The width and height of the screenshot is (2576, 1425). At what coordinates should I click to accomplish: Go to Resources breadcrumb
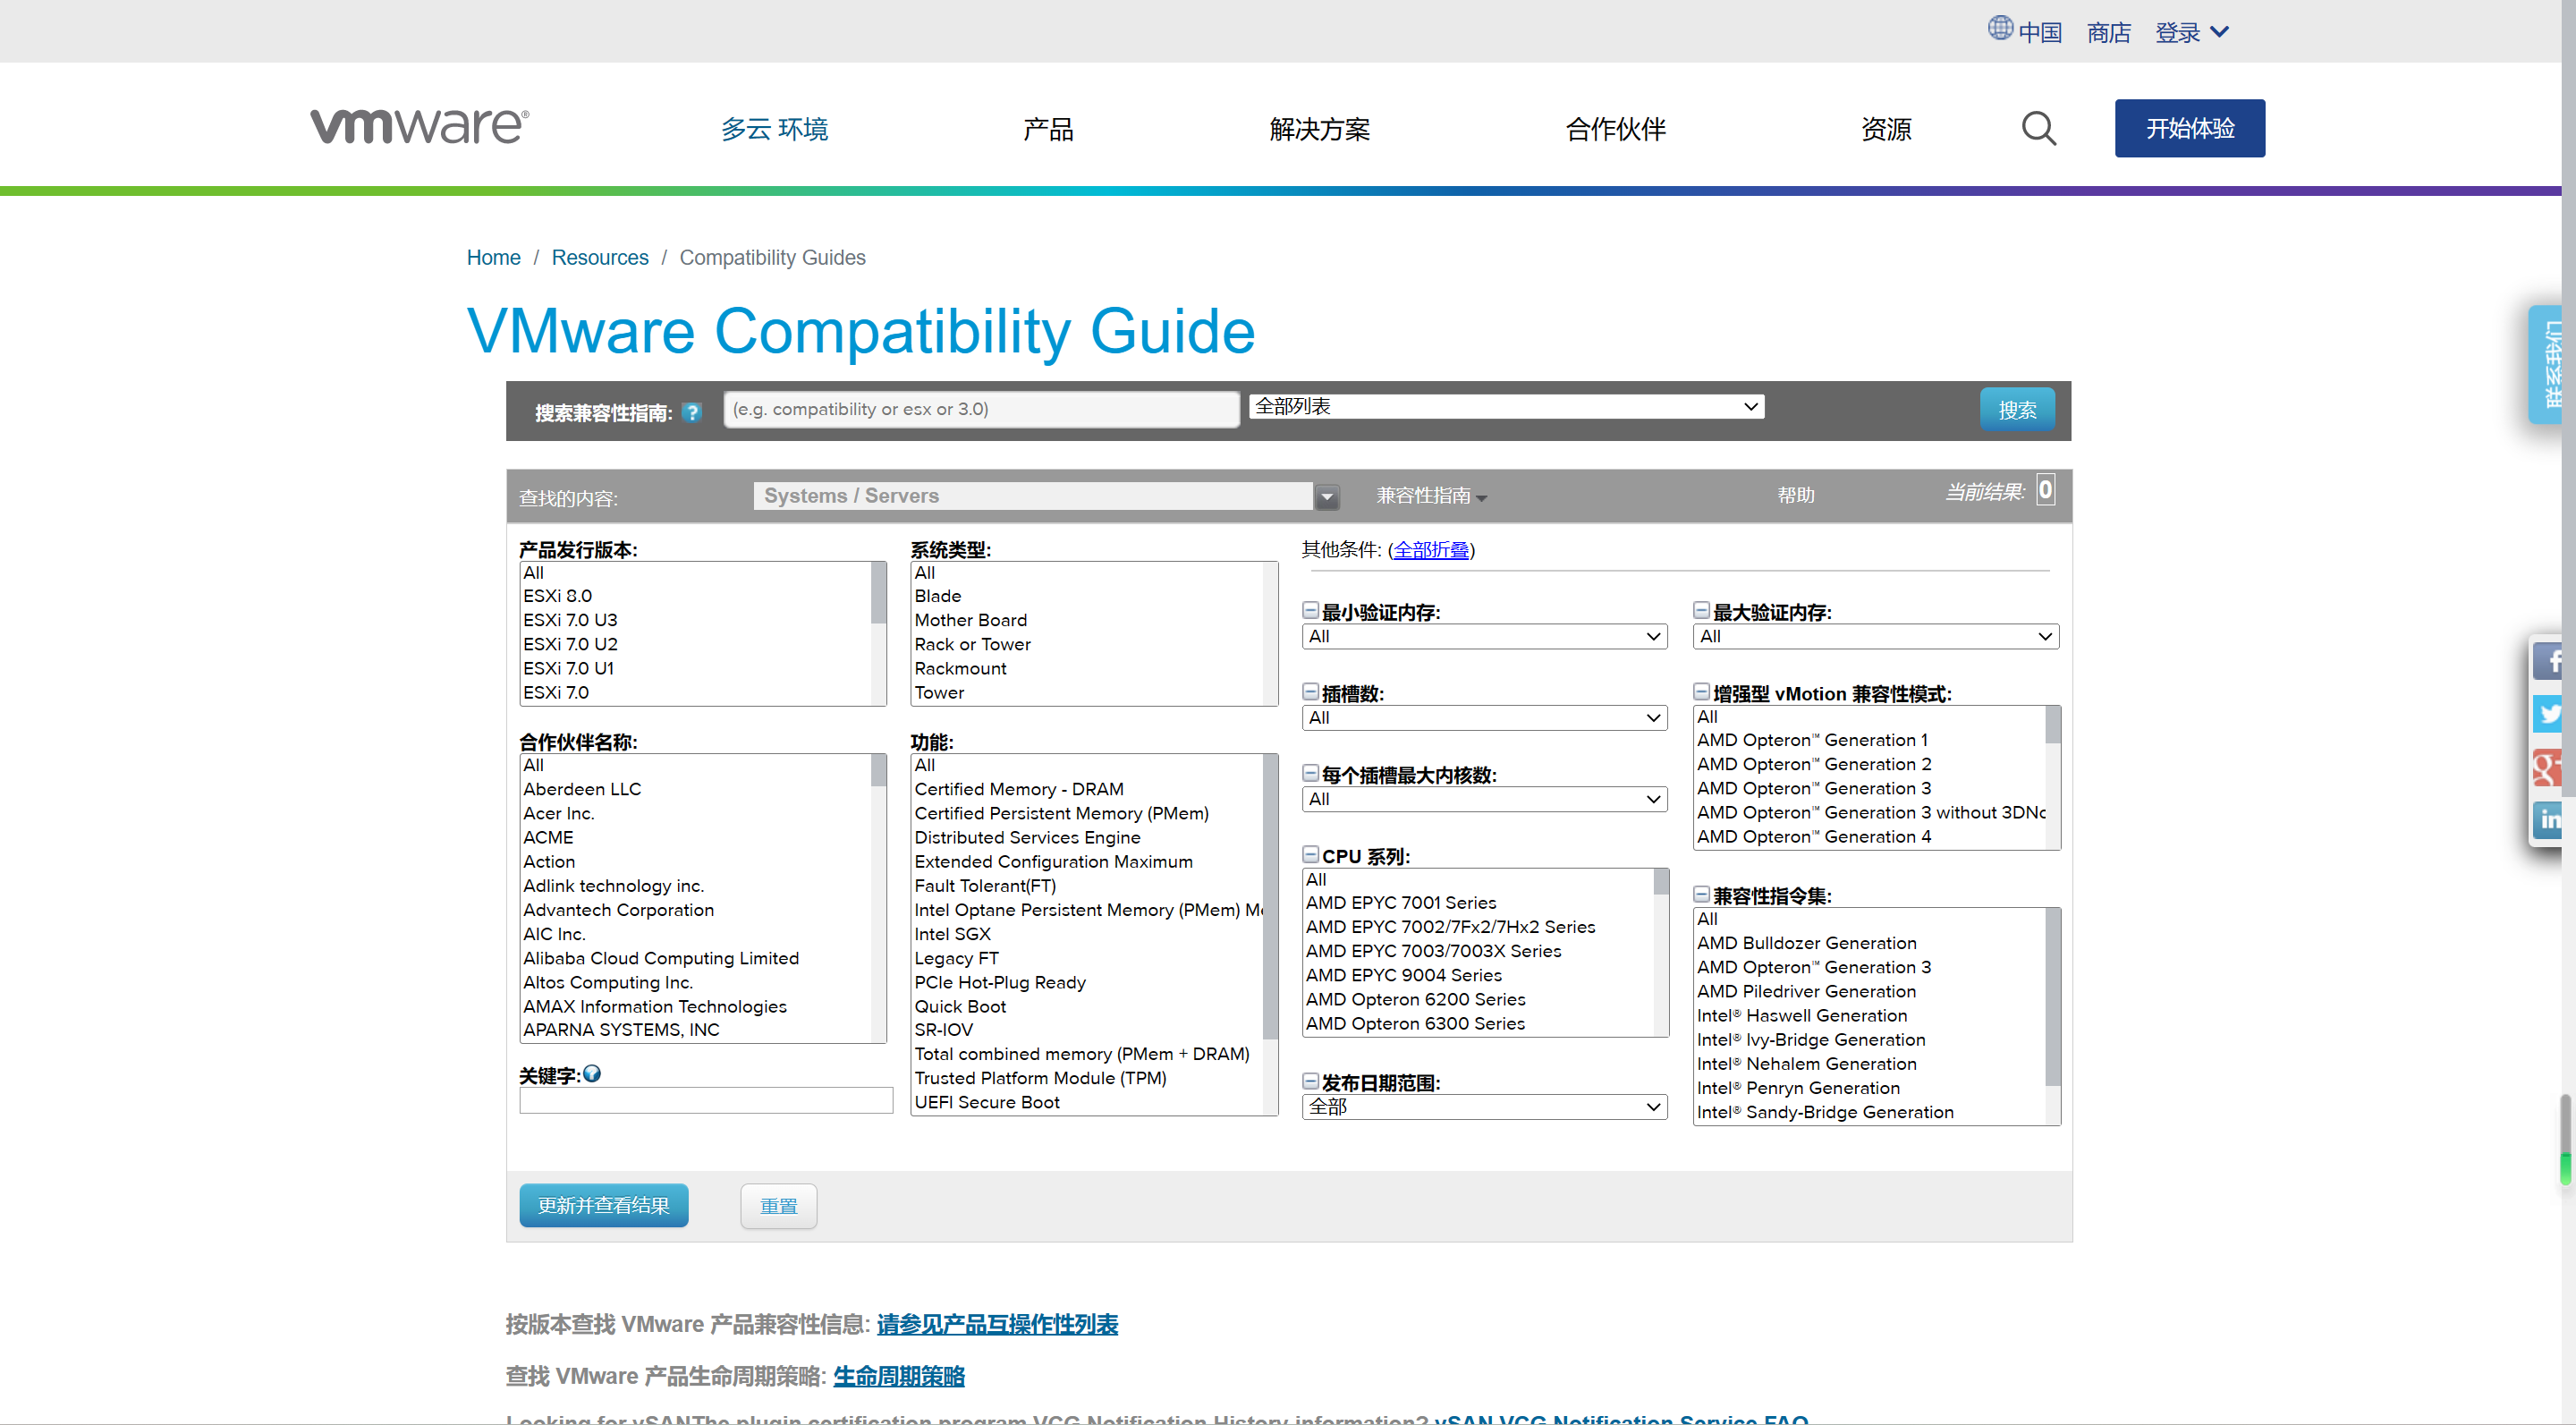(600, 258)
